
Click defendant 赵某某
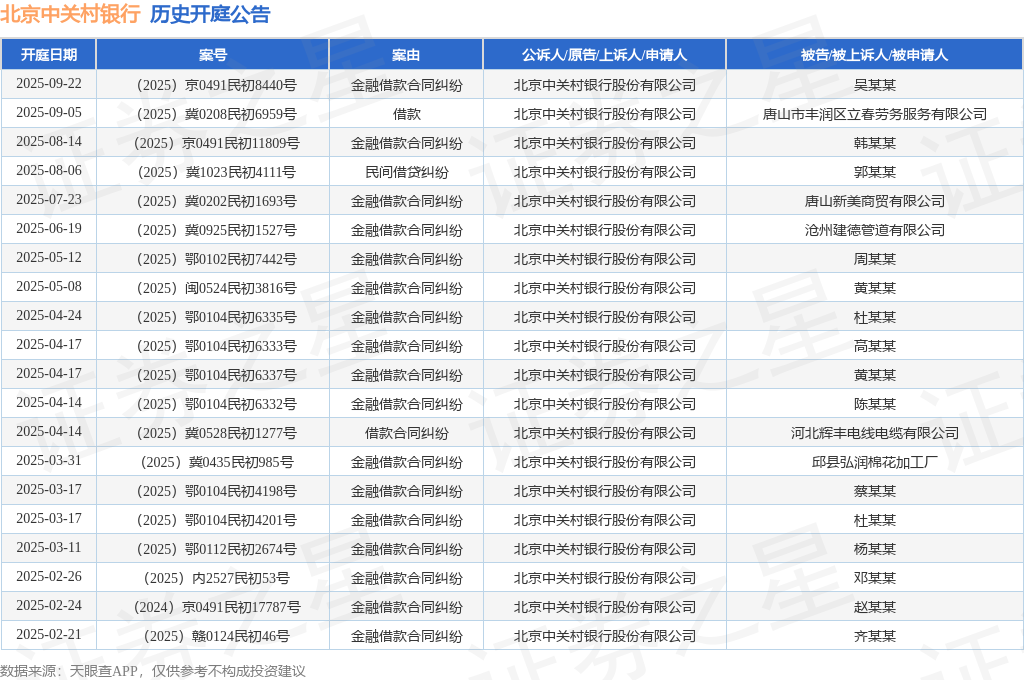coord(874,607)
